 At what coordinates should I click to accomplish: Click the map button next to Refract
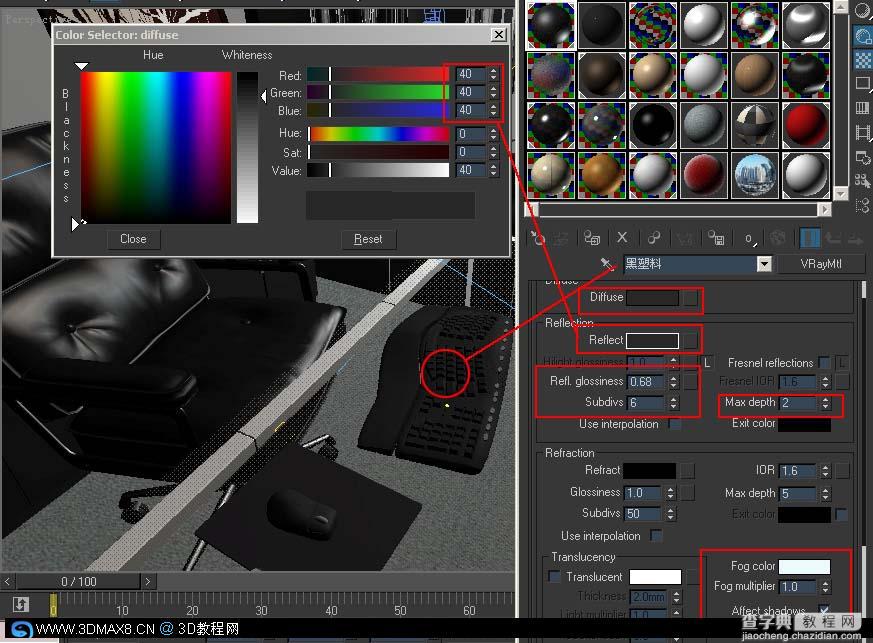coord(688,471)
